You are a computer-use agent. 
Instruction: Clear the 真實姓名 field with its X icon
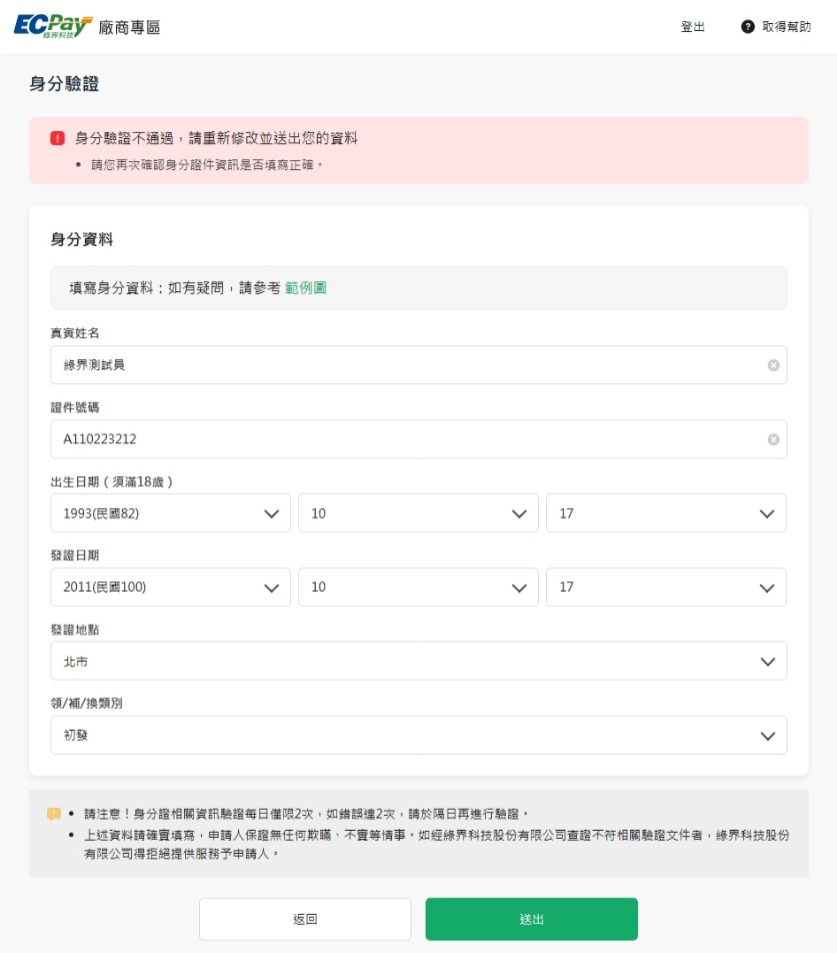tap(773, 365)
